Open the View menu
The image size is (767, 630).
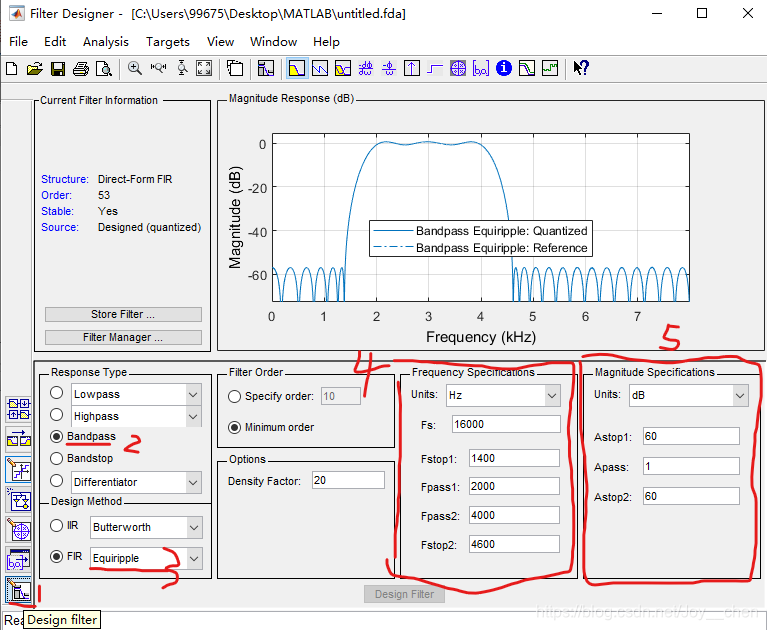click(x=221, y=42)
